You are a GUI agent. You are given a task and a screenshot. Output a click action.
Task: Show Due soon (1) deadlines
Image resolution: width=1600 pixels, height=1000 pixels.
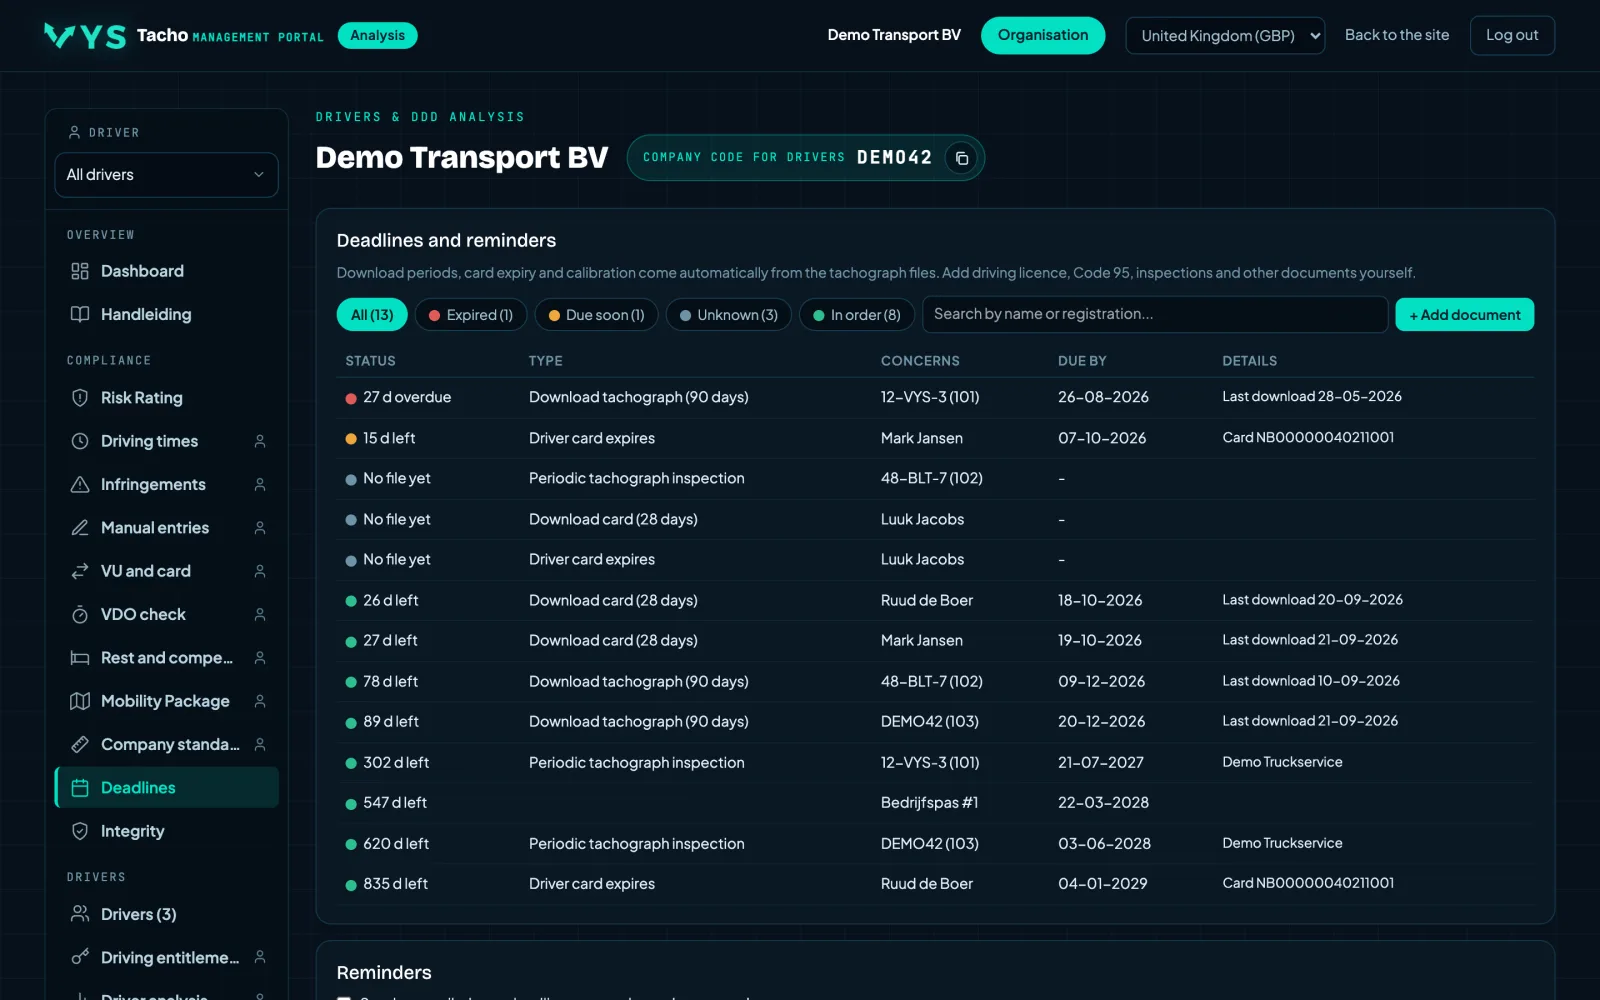(x=596, y=315)
